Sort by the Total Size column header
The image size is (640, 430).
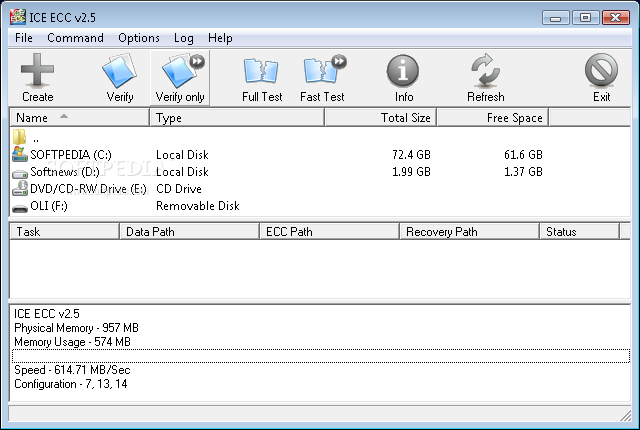(381, 117)
